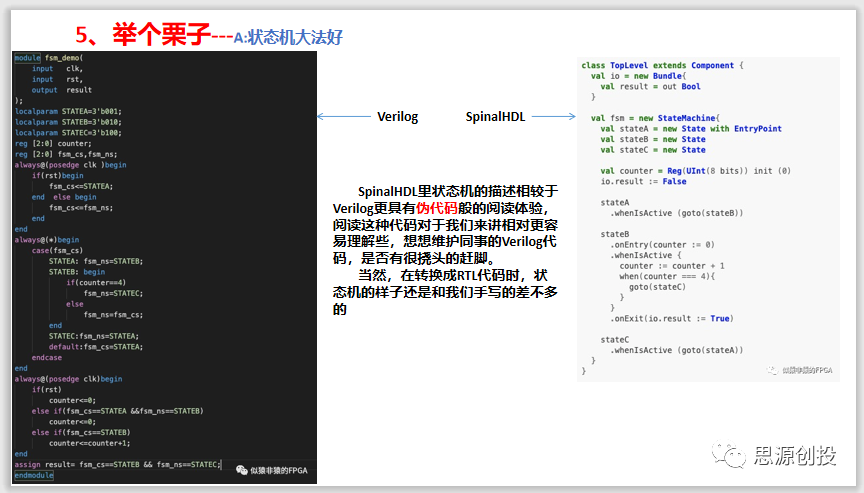Click 'input rst,' port line
This screenshot has height=493, width=864.
tap(57, 79)
